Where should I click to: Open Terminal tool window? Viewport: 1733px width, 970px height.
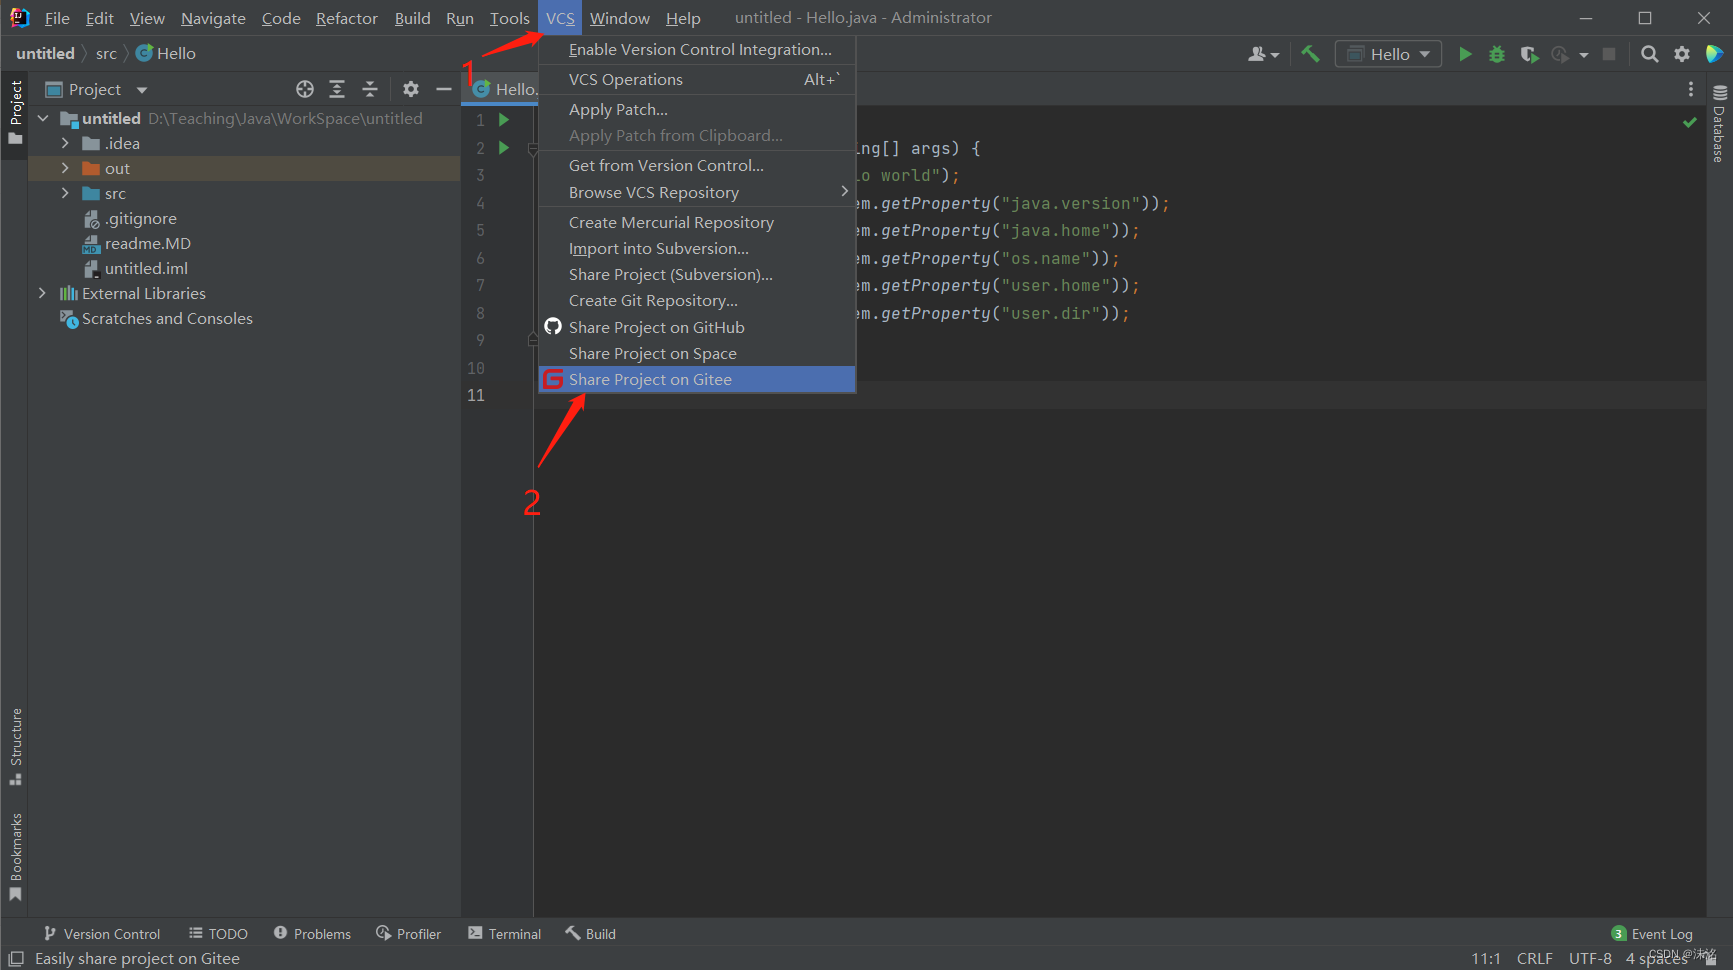click(x=504, y=933)
